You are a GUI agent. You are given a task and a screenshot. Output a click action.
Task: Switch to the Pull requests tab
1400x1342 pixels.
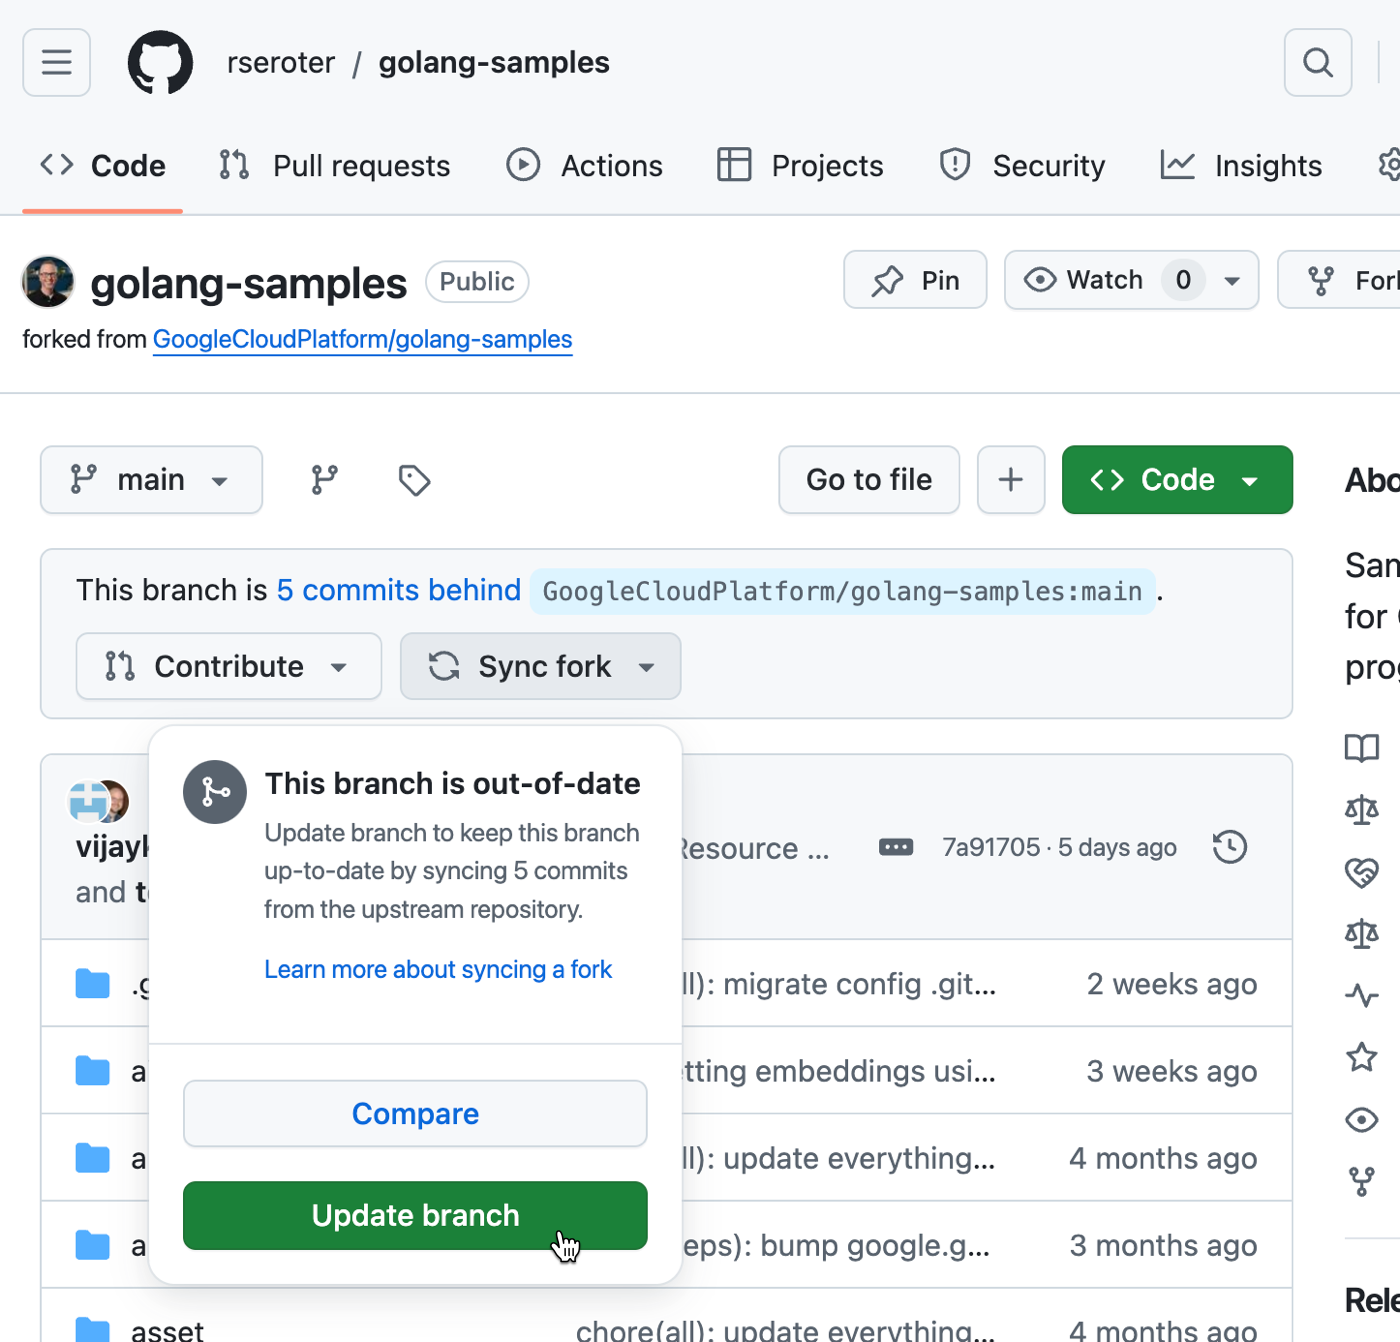[335, 166]
